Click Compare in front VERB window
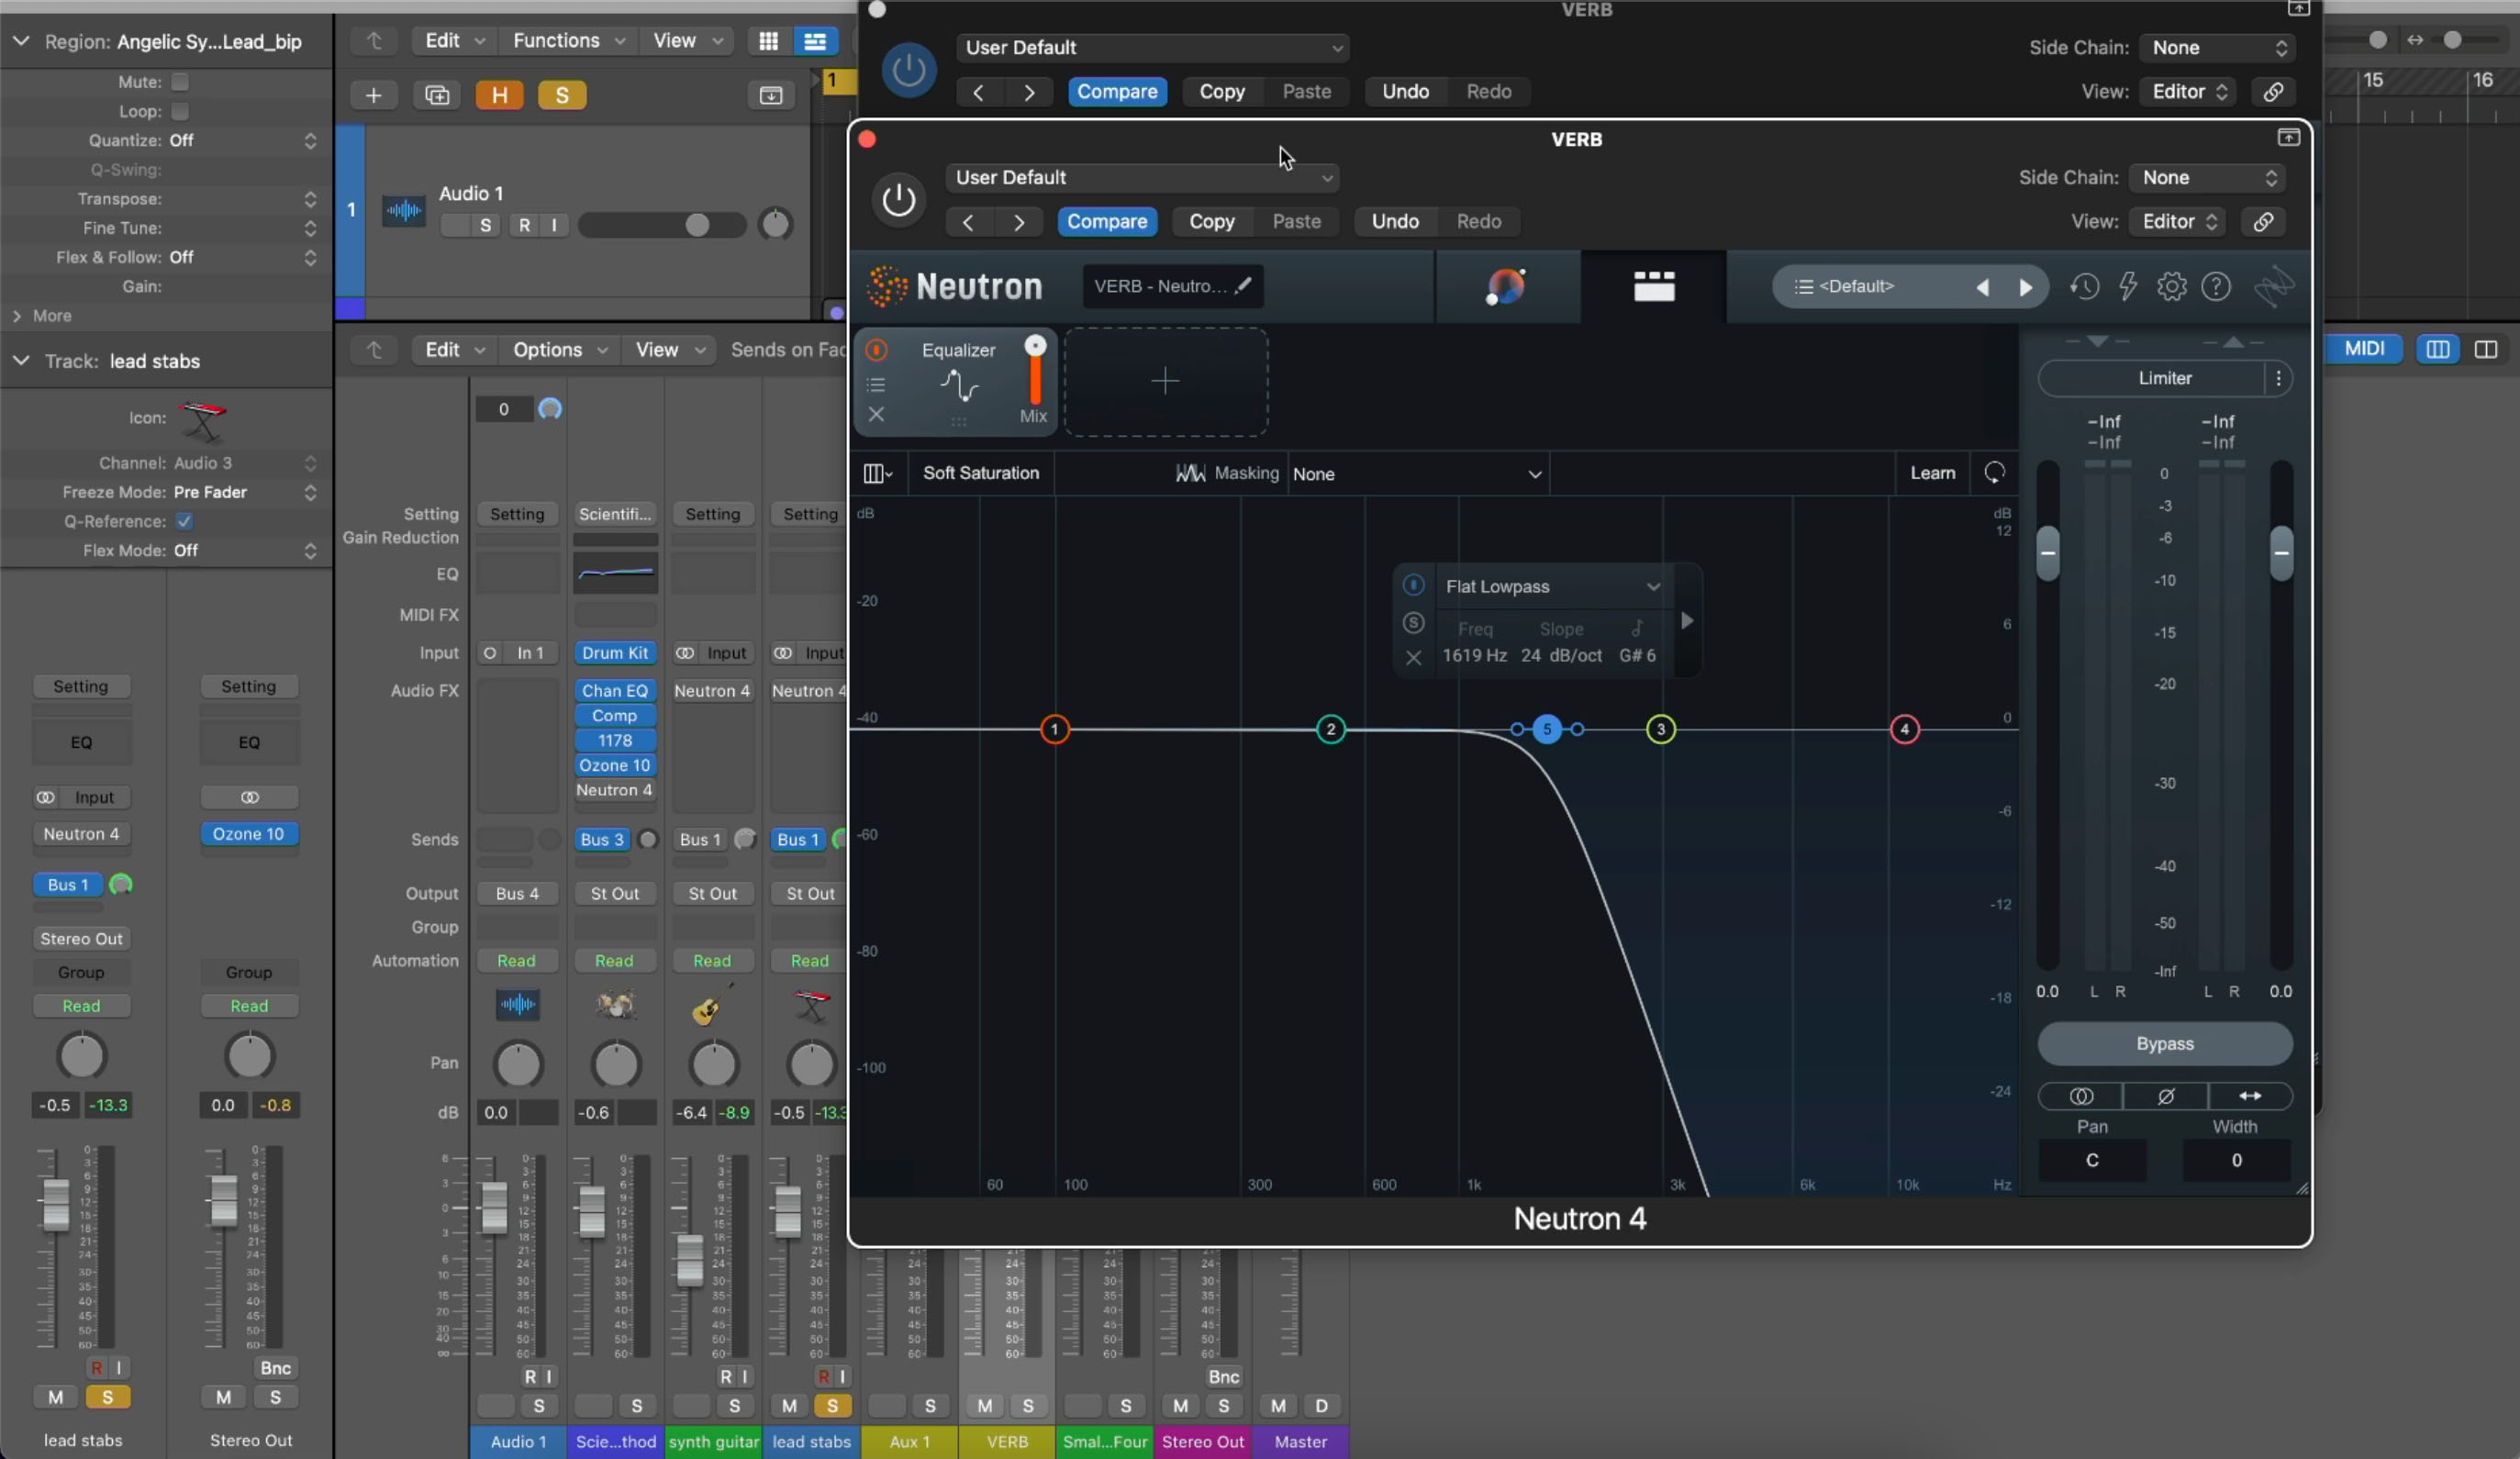Viewport: 2520px width, 1459px height. 1107,221
